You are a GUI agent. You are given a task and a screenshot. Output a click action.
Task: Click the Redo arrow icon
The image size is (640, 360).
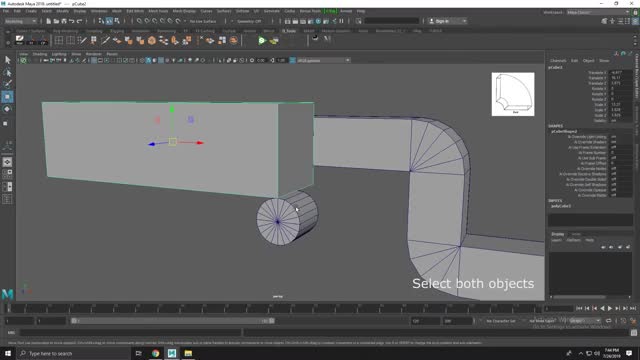(x=79, y=21)
